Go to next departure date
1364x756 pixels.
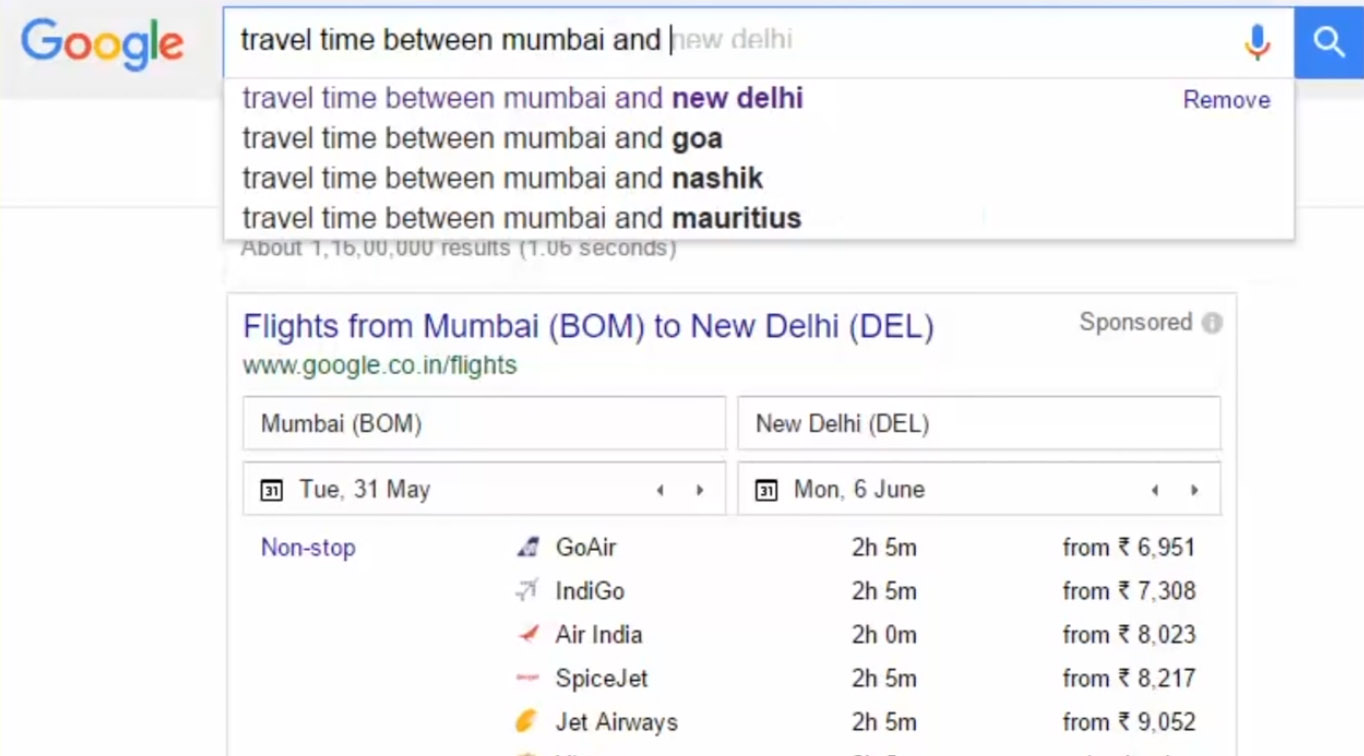coord(700,490)
